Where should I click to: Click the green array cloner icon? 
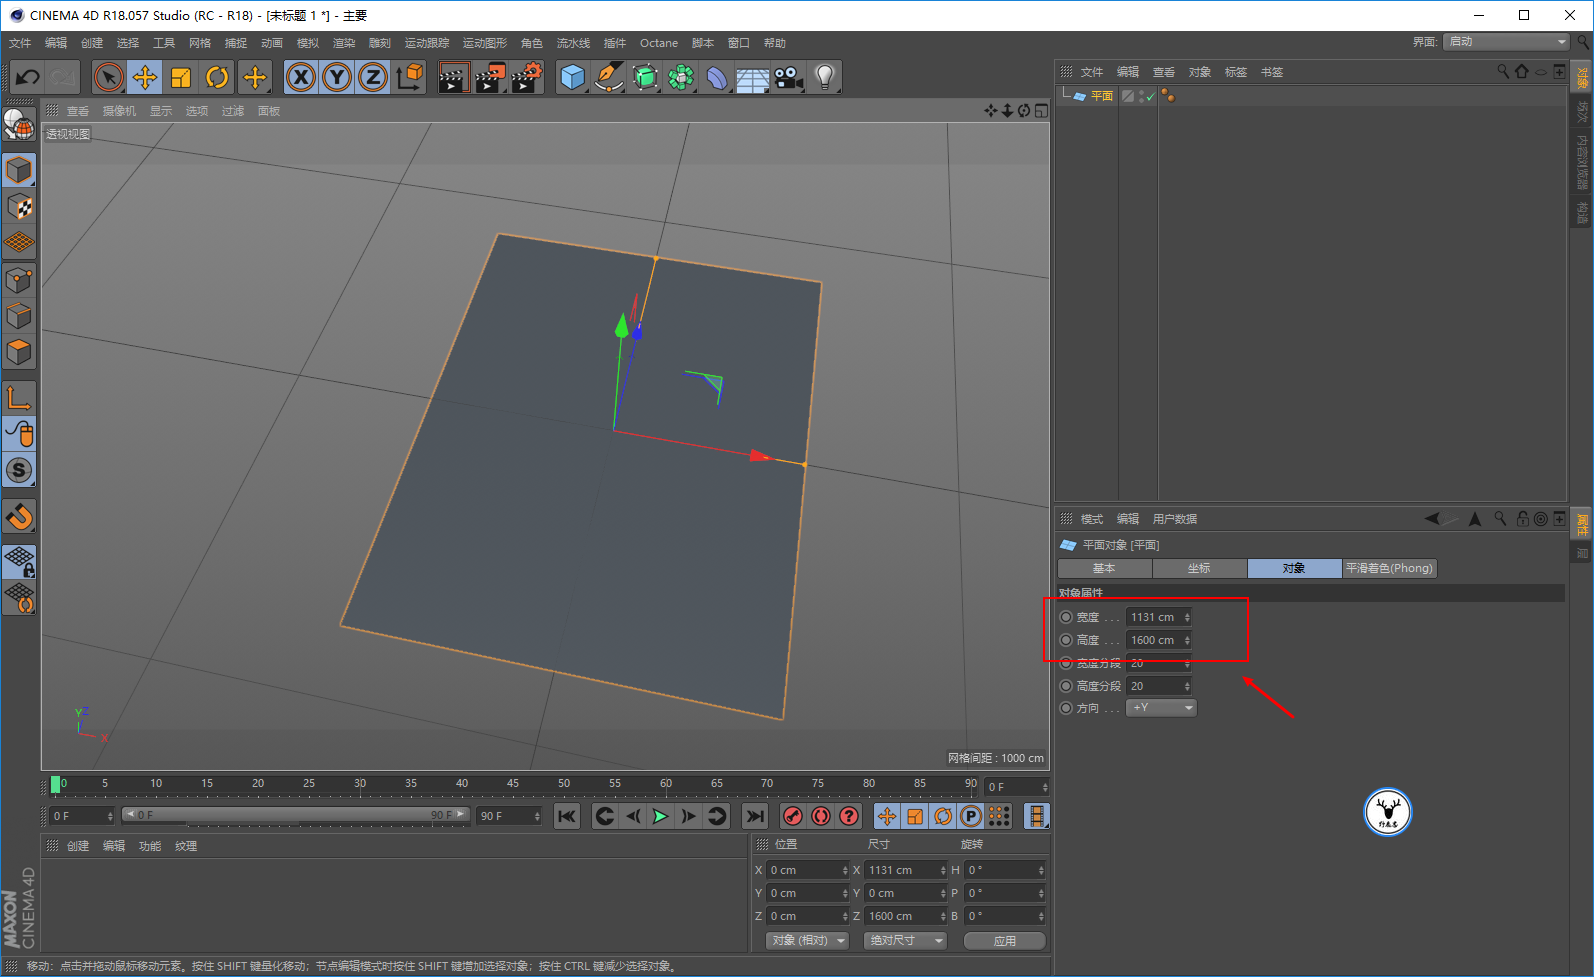pos(681,77)
